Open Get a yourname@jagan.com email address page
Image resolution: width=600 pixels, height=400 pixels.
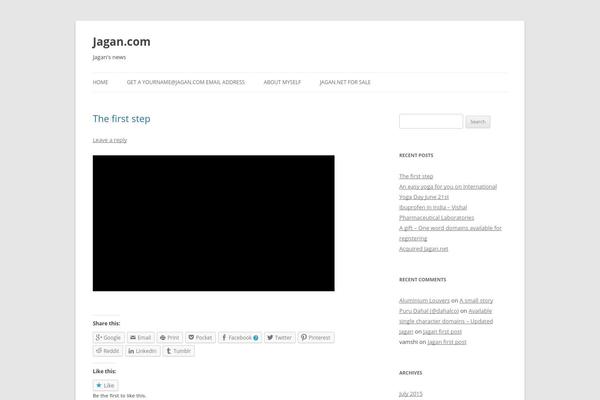pos(186,82)
